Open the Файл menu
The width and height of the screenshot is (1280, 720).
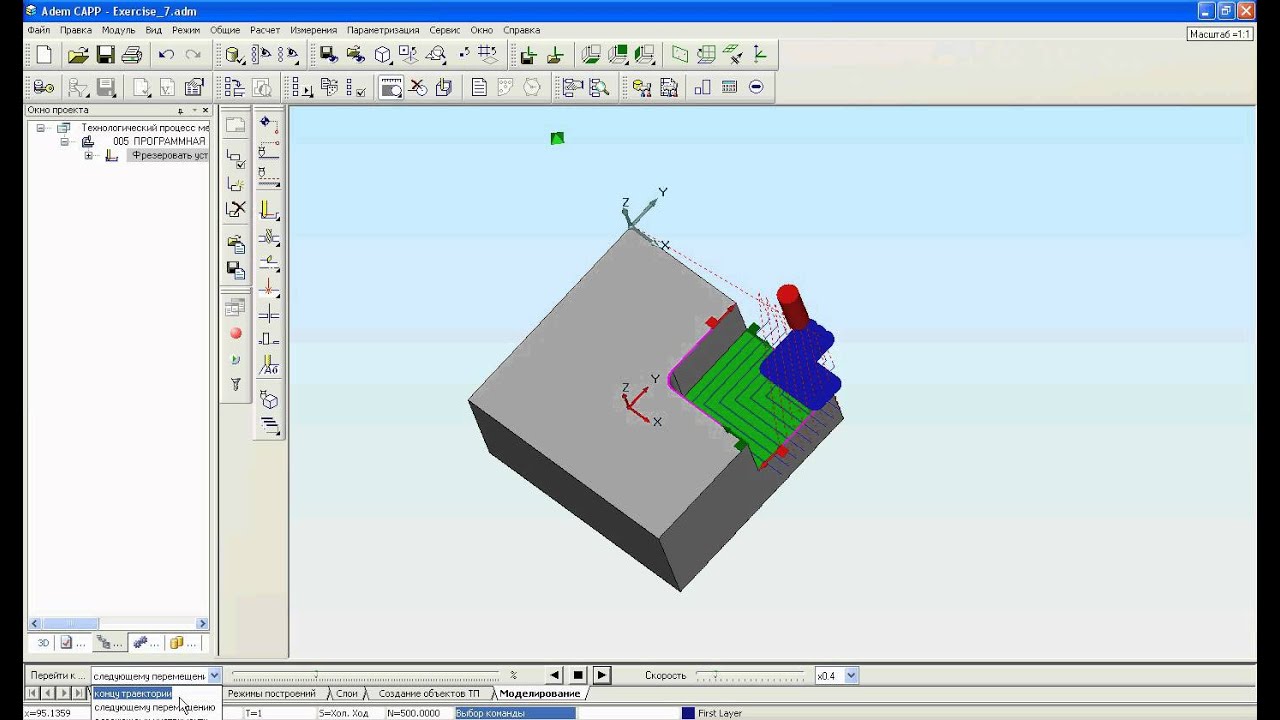[x=39, y=30]
